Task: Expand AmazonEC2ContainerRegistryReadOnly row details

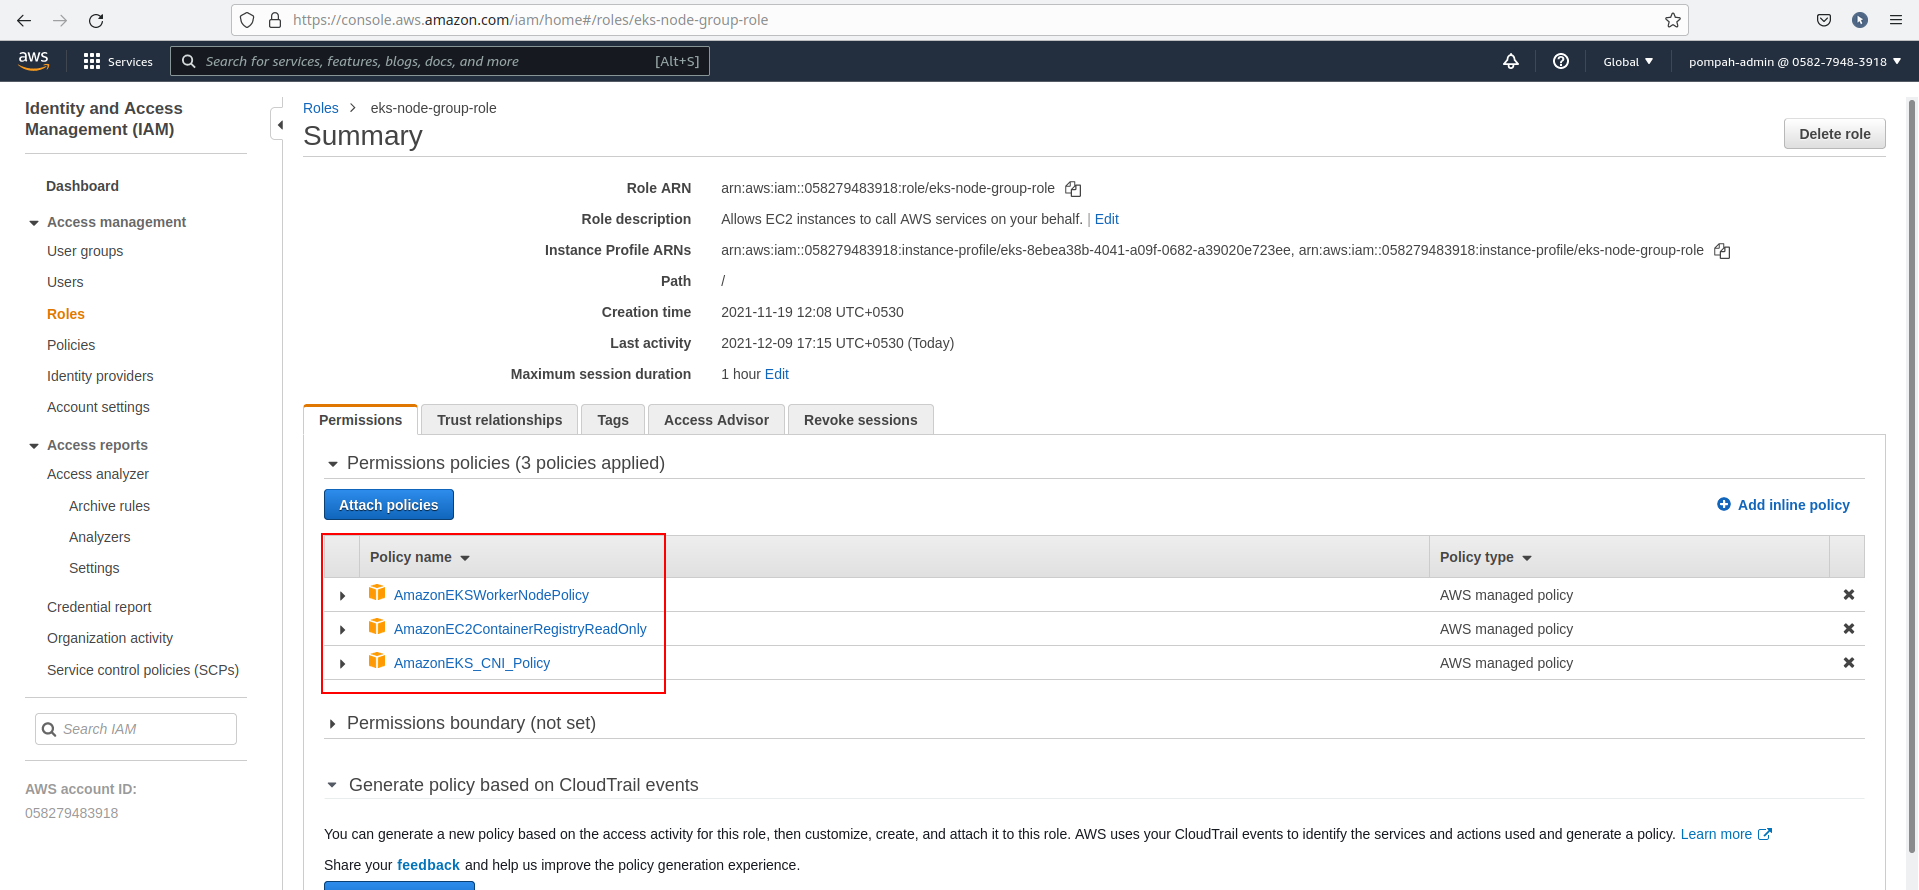Action: pos(343,630)
